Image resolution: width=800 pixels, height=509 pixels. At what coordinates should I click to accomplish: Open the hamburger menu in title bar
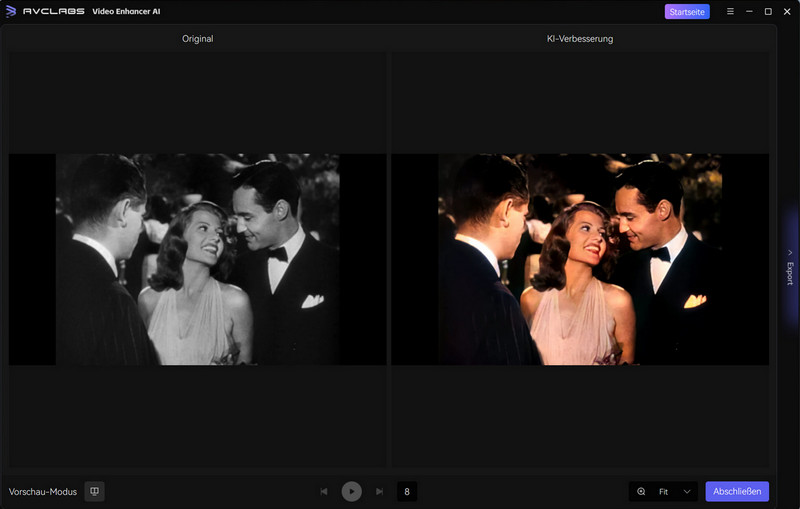click(x=730, y=11)
